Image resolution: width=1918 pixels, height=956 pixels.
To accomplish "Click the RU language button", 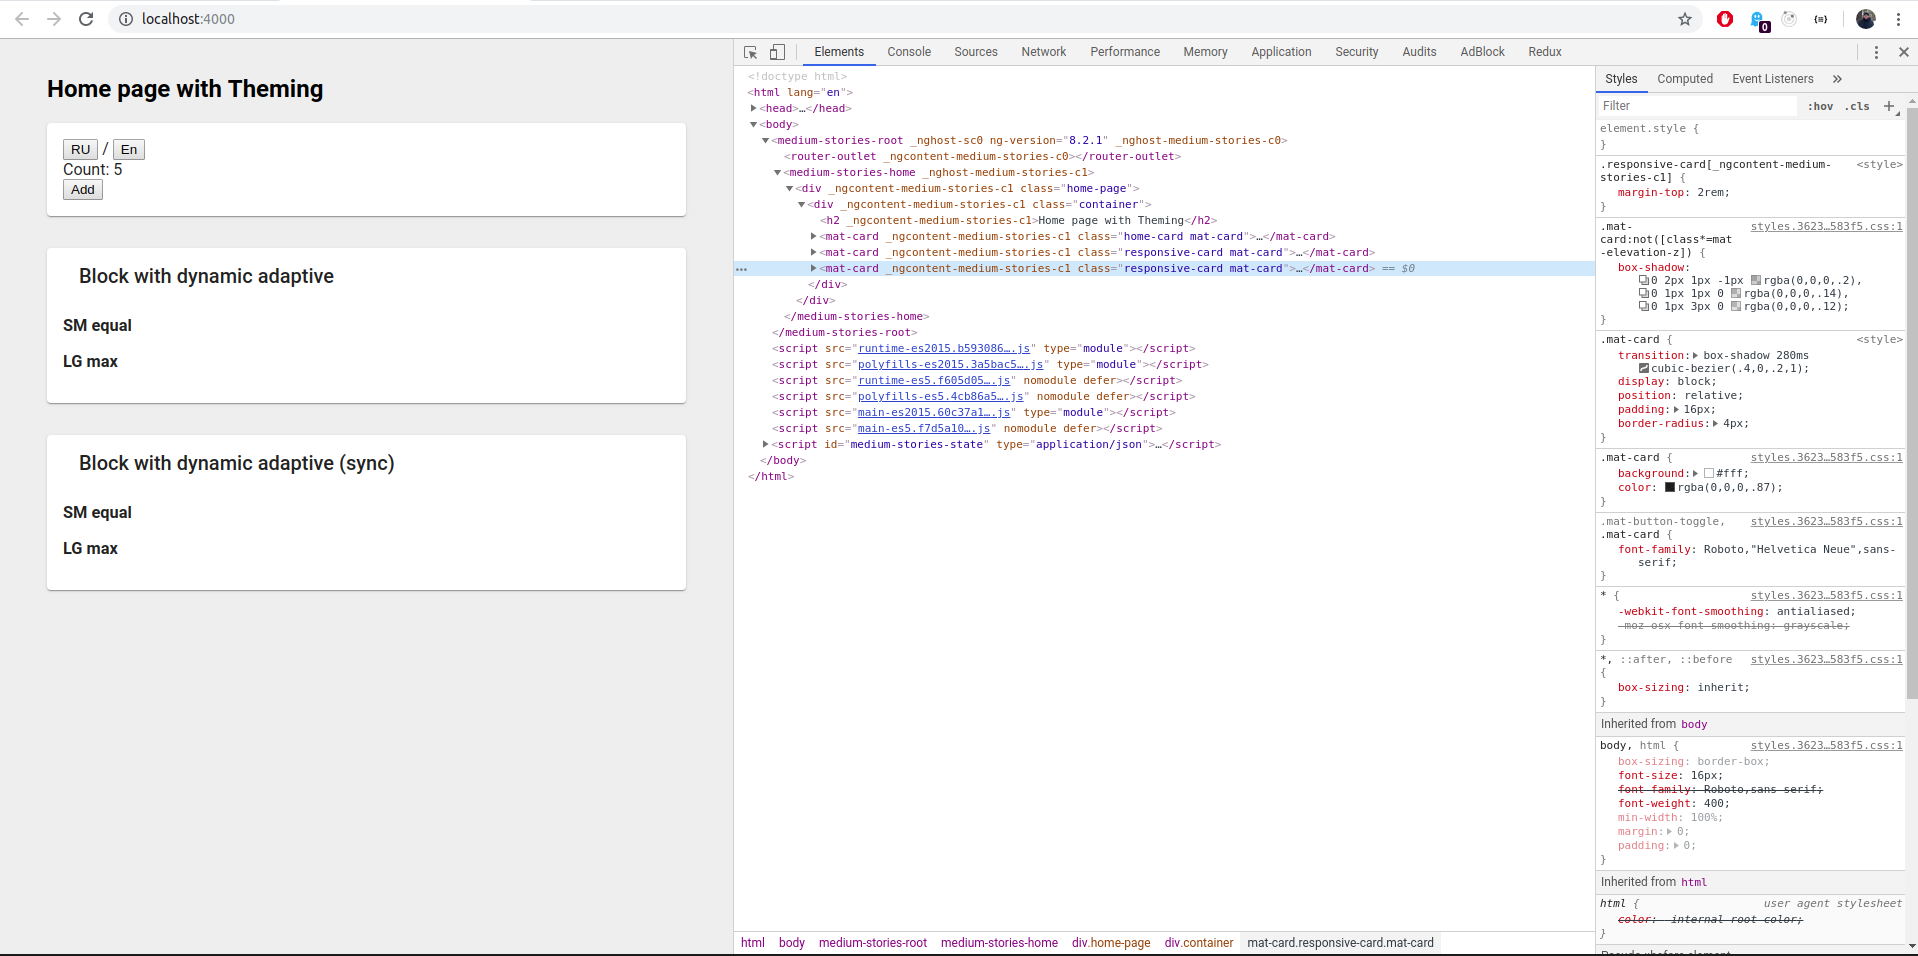I will point(80,150).
